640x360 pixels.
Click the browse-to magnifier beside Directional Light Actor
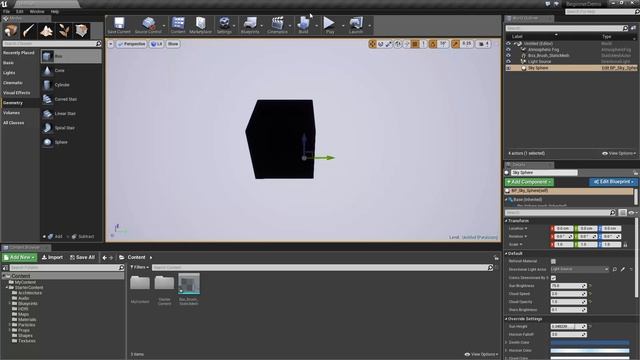pyautogui.click(x=615, y=269)
